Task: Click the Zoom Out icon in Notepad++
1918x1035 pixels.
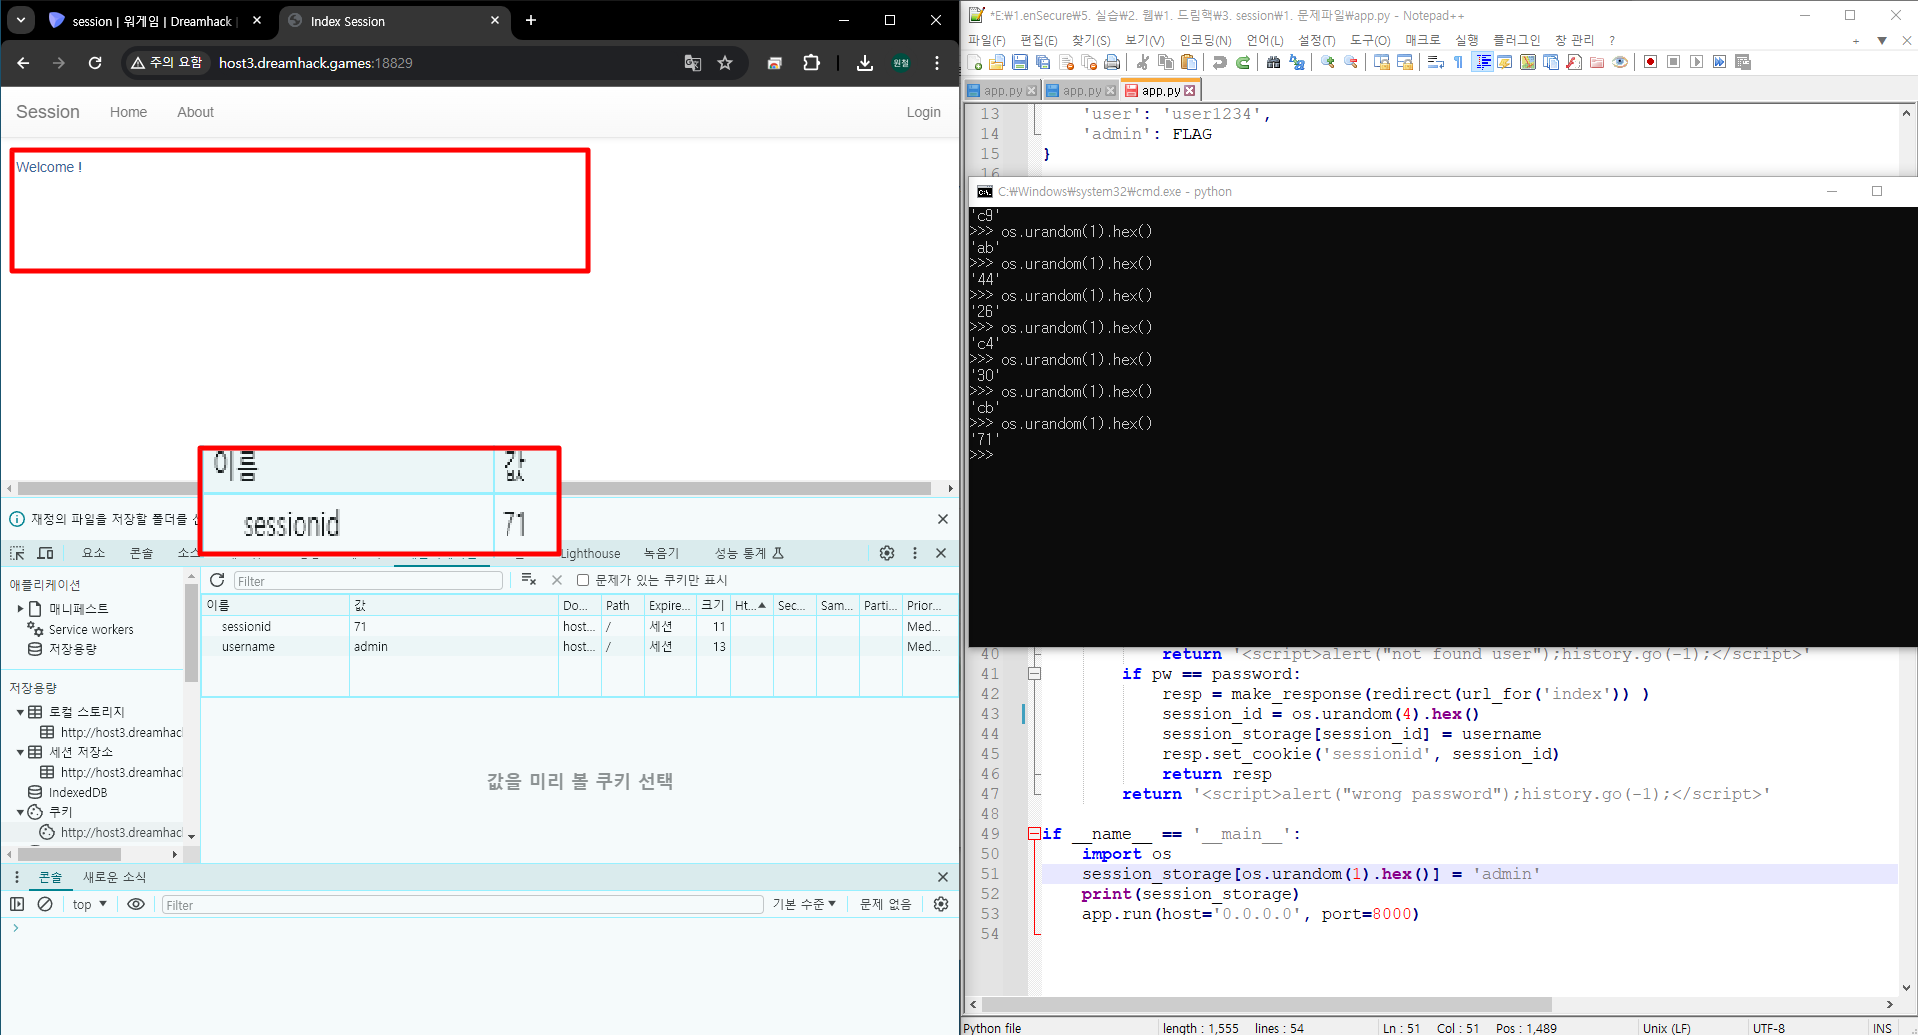Action: coord(1351,62)
